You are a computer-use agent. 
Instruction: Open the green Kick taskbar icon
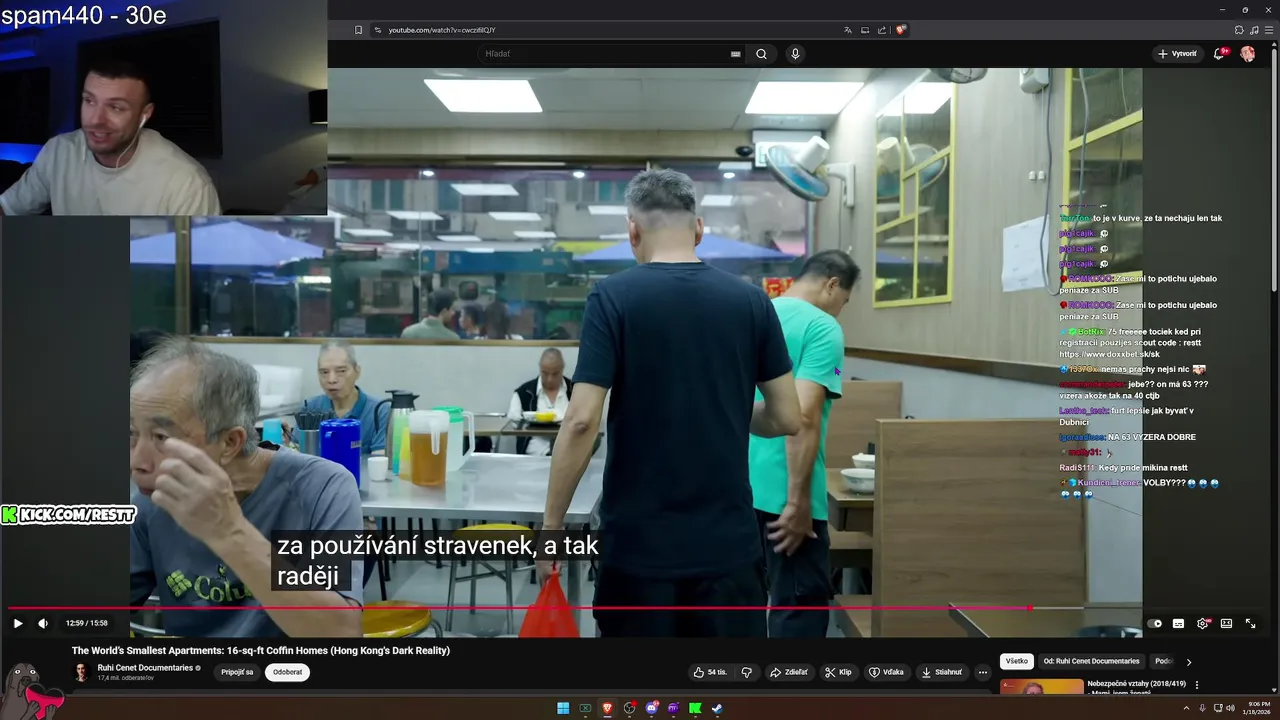(x=695, y=708)
